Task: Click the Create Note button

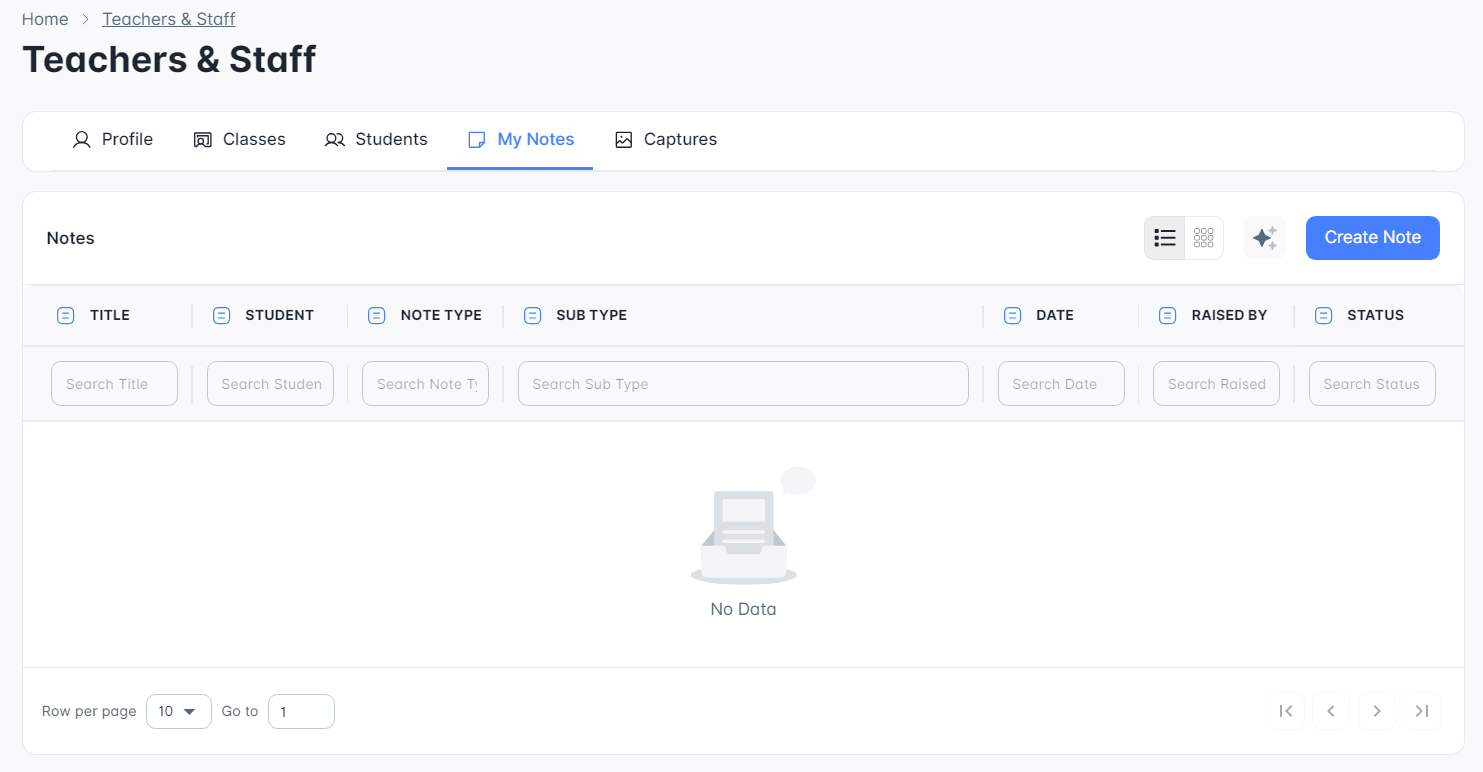Action: (x=1372, y=238)
